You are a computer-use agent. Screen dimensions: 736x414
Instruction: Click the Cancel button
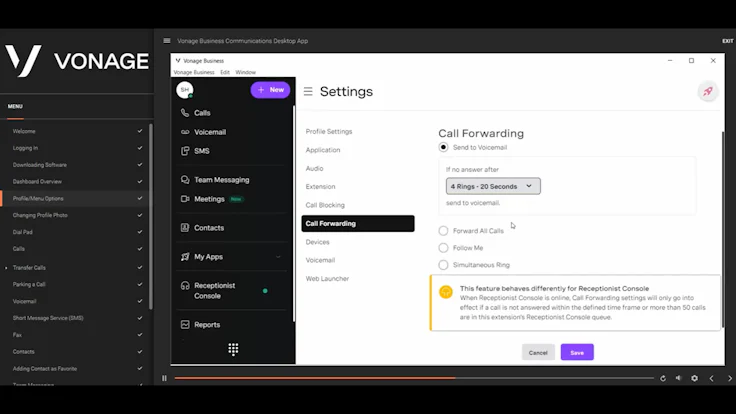[538, 353]
